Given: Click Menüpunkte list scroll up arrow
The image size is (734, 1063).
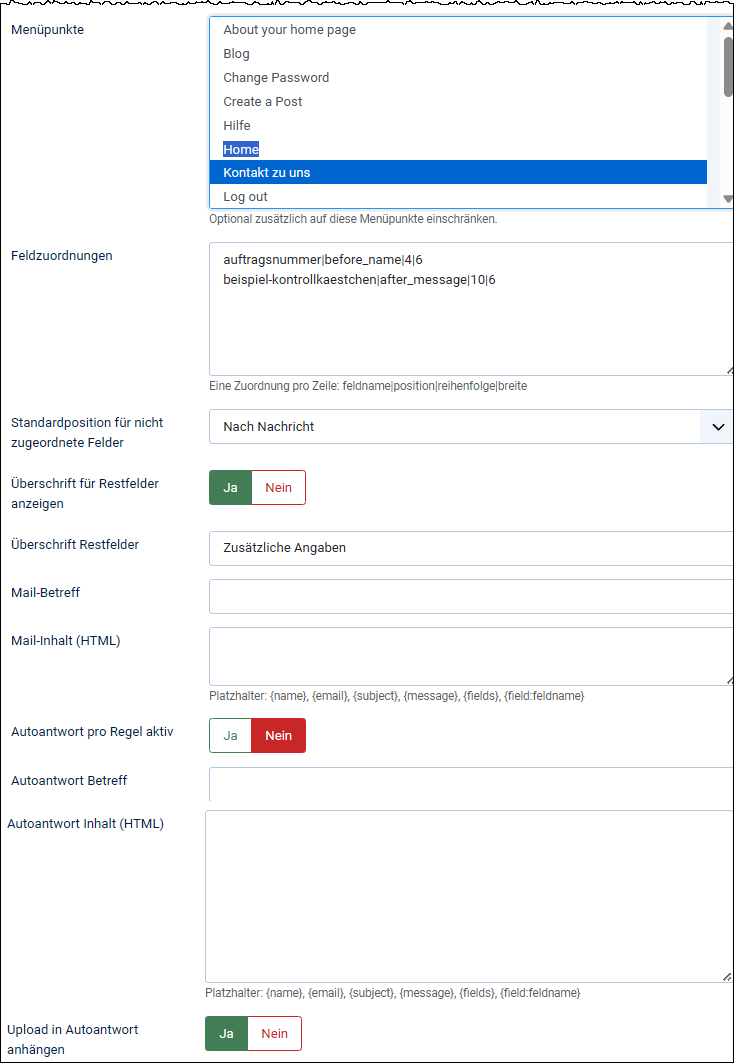Looking at the screenshot, I should (728, 25).
